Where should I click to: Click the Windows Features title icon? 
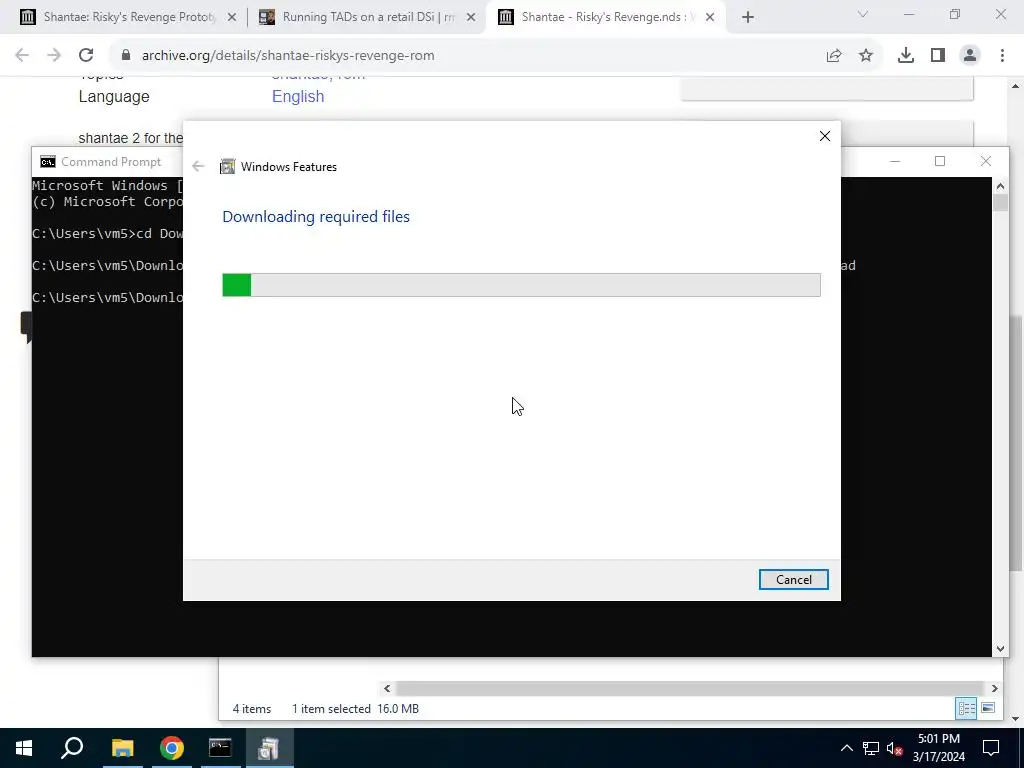[227, 167]
